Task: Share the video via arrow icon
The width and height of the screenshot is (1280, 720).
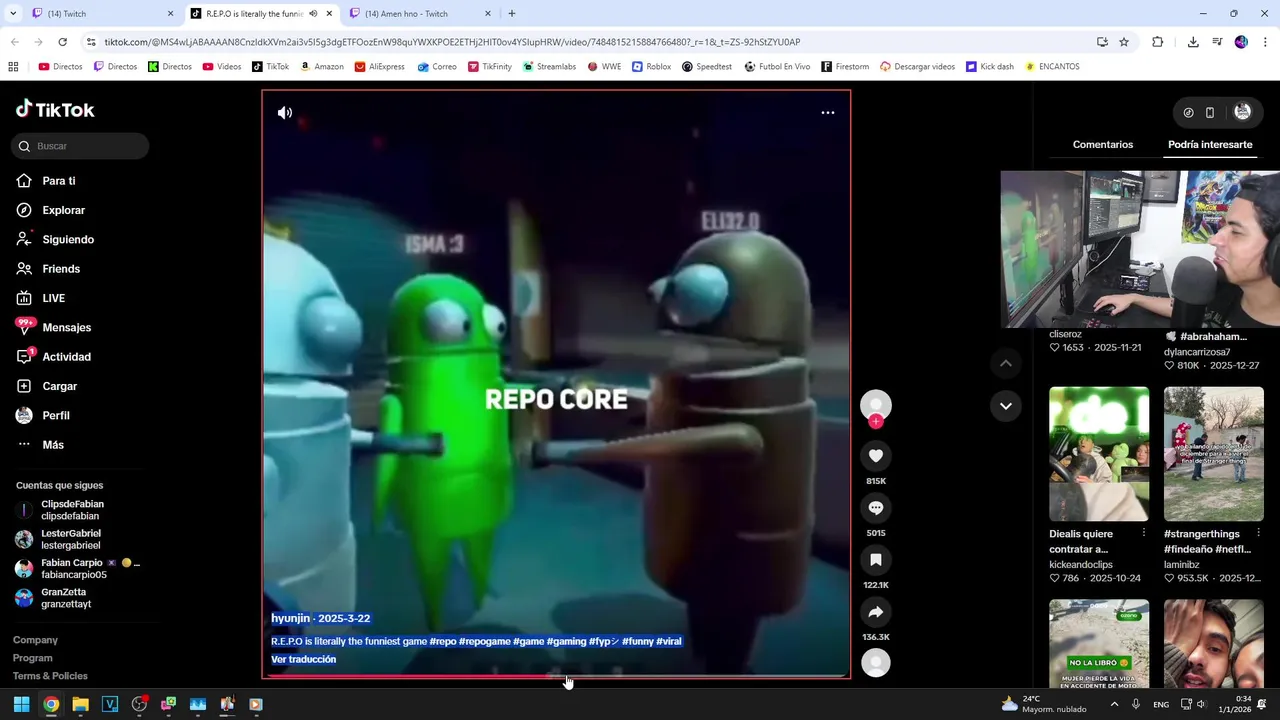Action: [876, 612]
